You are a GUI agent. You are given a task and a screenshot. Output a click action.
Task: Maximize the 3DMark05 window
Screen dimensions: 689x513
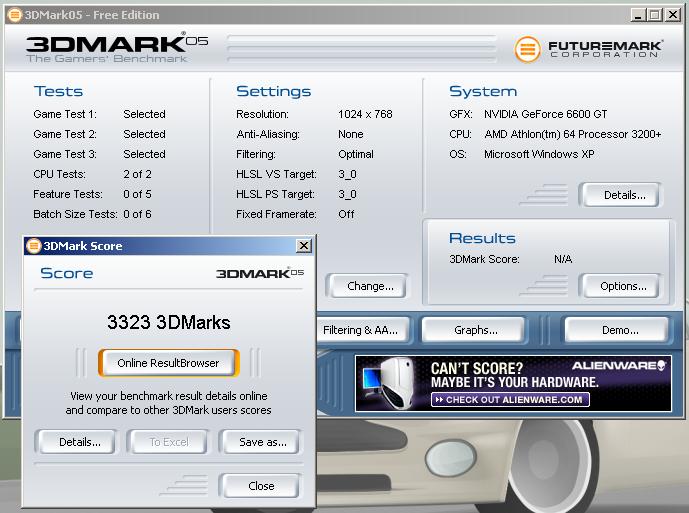[x=654, y=15]
